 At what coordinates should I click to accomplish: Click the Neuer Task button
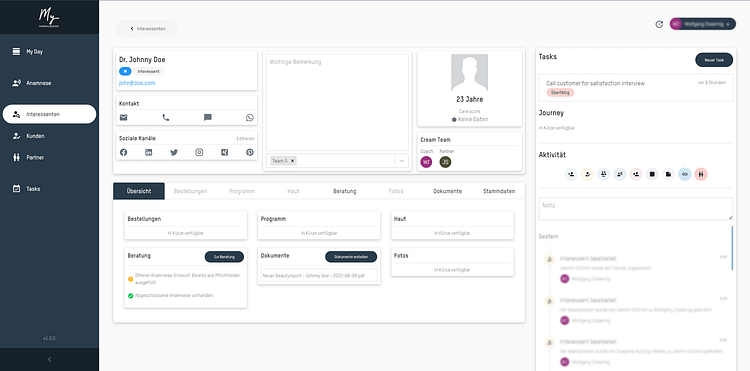click(714, 60)
